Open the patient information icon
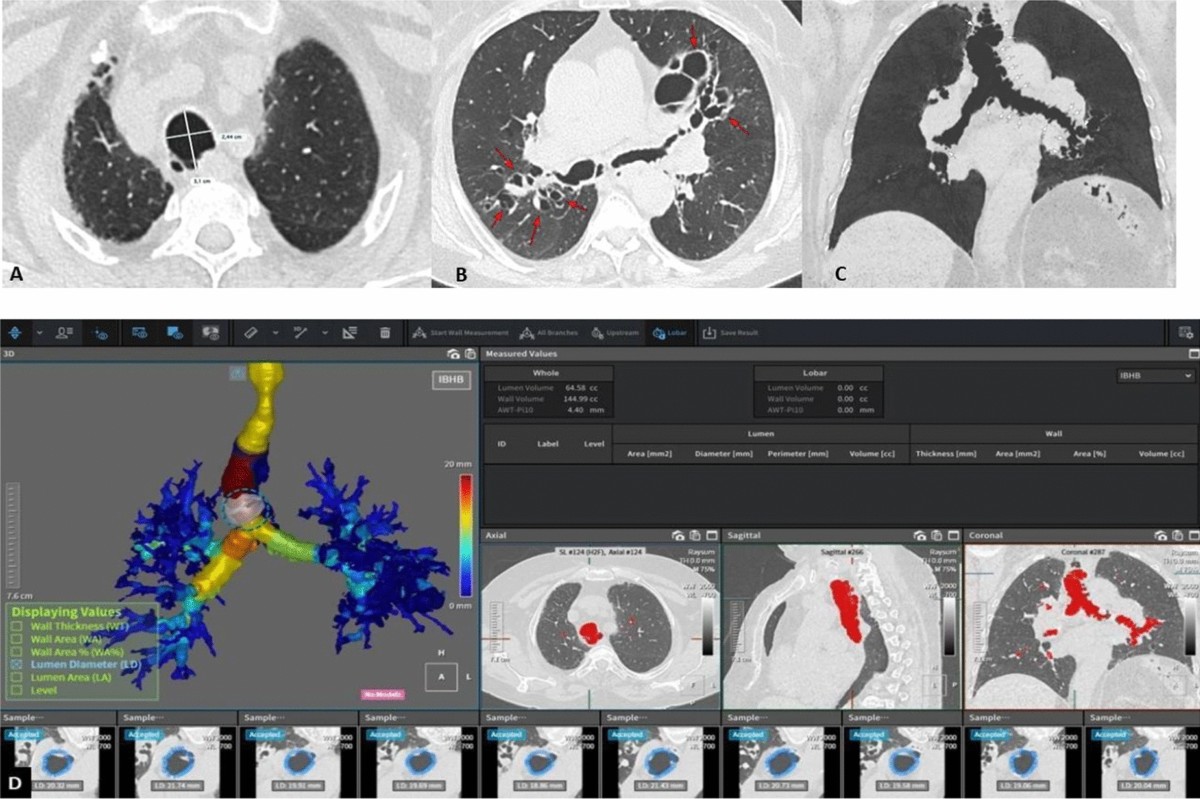1200x799 pixels. click(63, 332)
